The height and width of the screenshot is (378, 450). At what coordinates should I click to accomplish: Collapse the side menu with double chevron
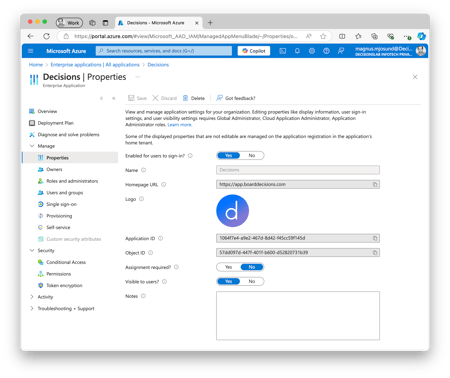[x=113, y=98]
